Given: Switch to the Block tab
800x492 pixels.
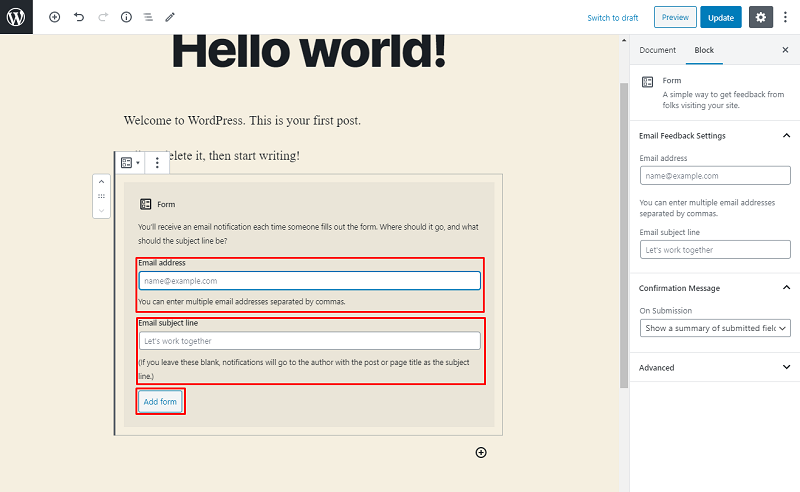Looking at the screenshot, I should tap(704, 50).
